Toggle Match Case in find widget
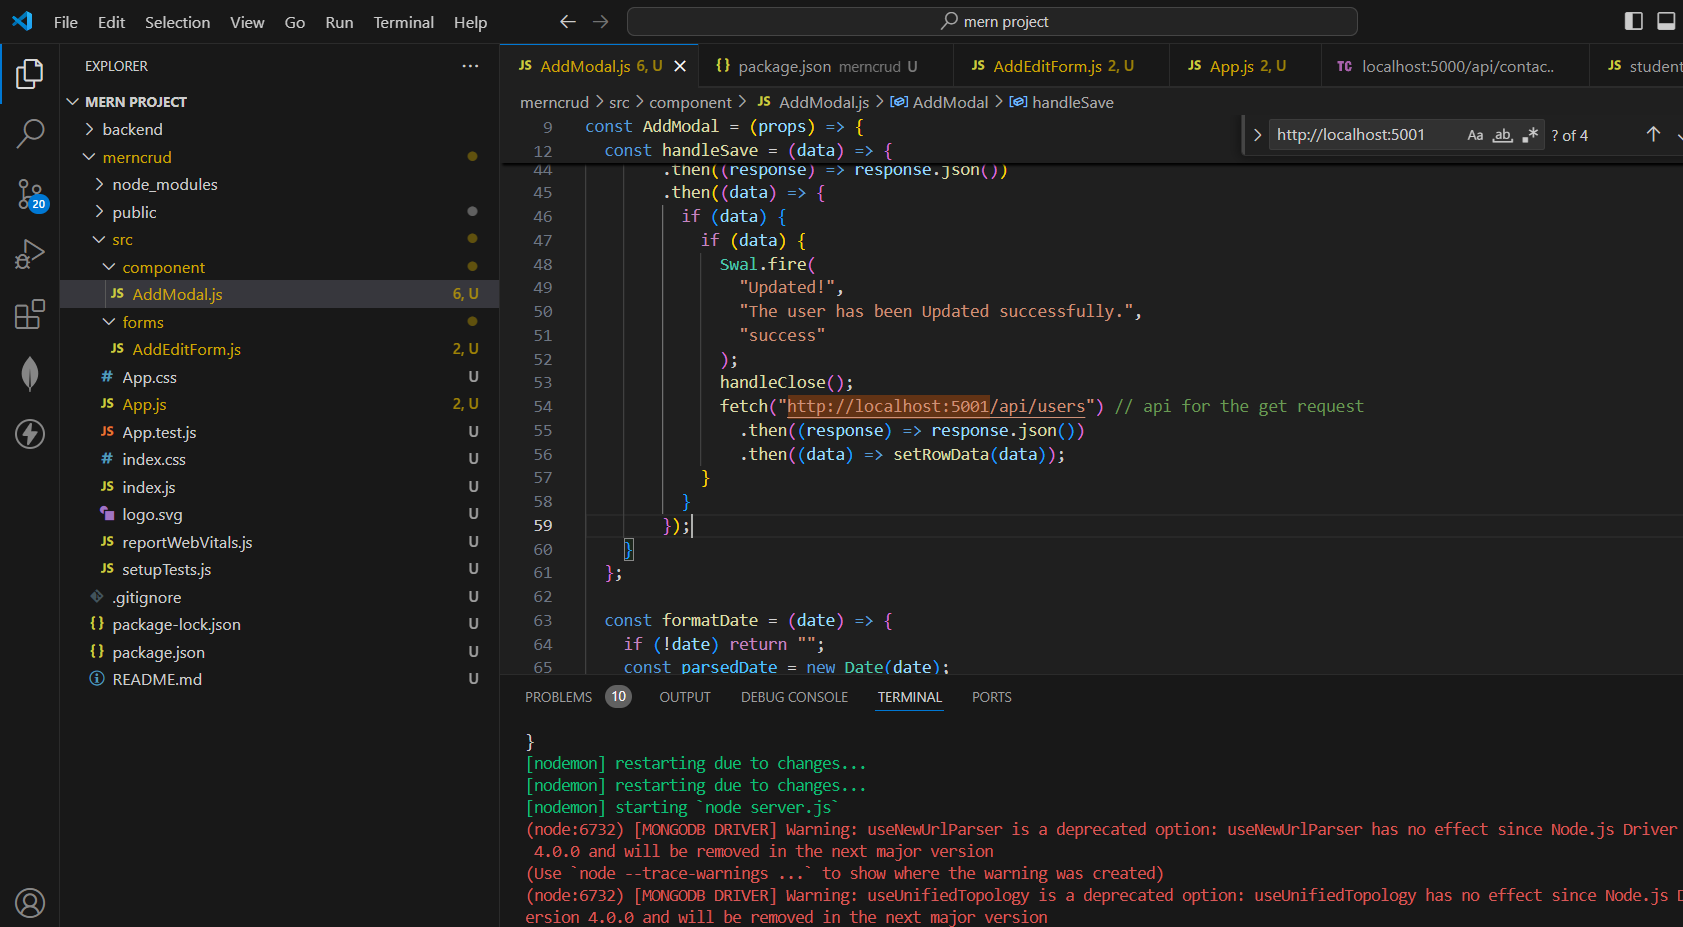This screenshot has width=1683, height=927. click(1475, 135)
